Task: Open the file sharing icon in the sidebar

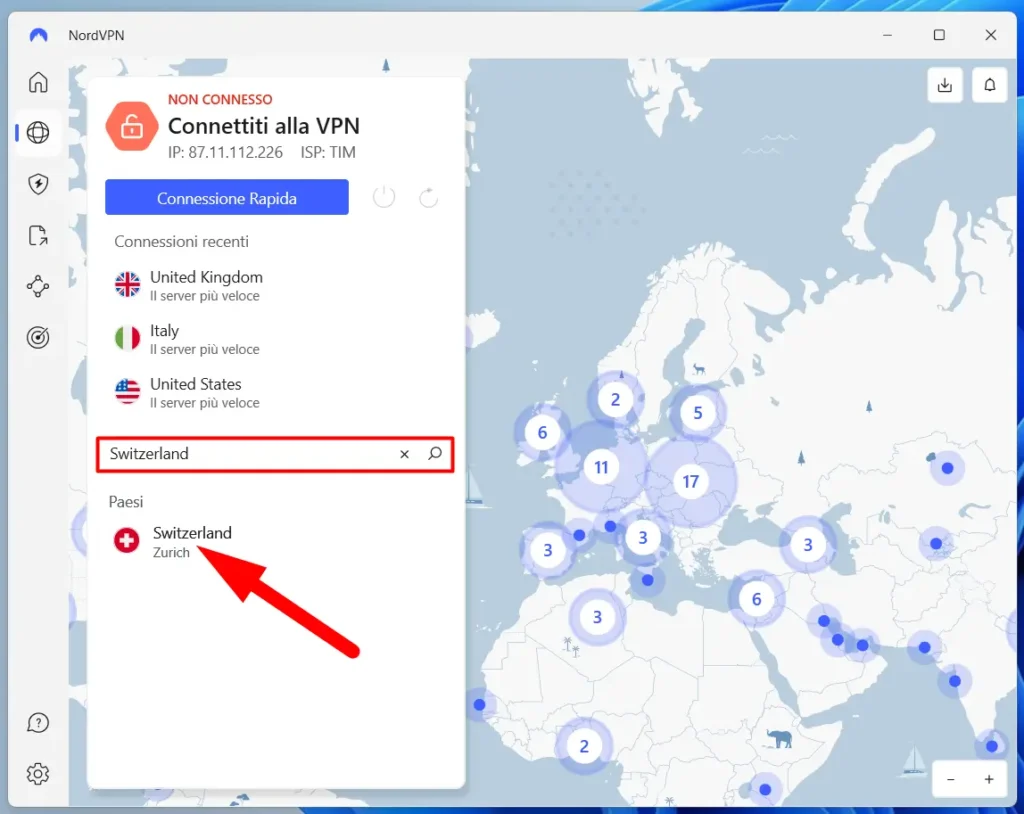Action: click(x=38, y=236)
